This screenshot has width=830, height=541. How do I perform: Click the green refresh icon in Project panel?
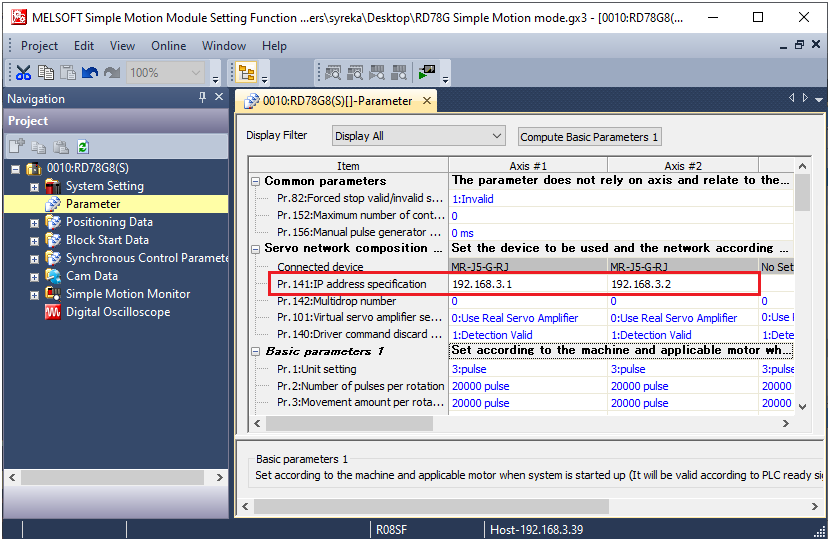click(83, 147)
